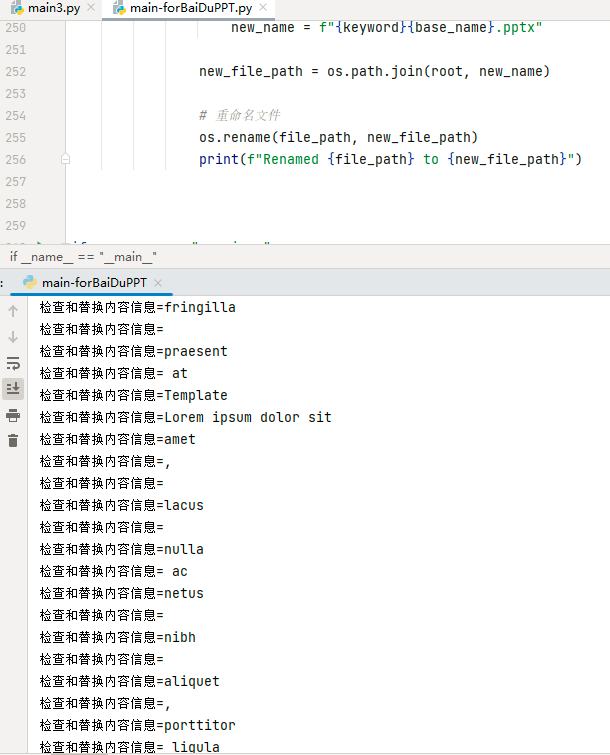Print the console output using the printer icon
Image resolution: width=610 pixels, height=755 pixels.
coord(13,415)
